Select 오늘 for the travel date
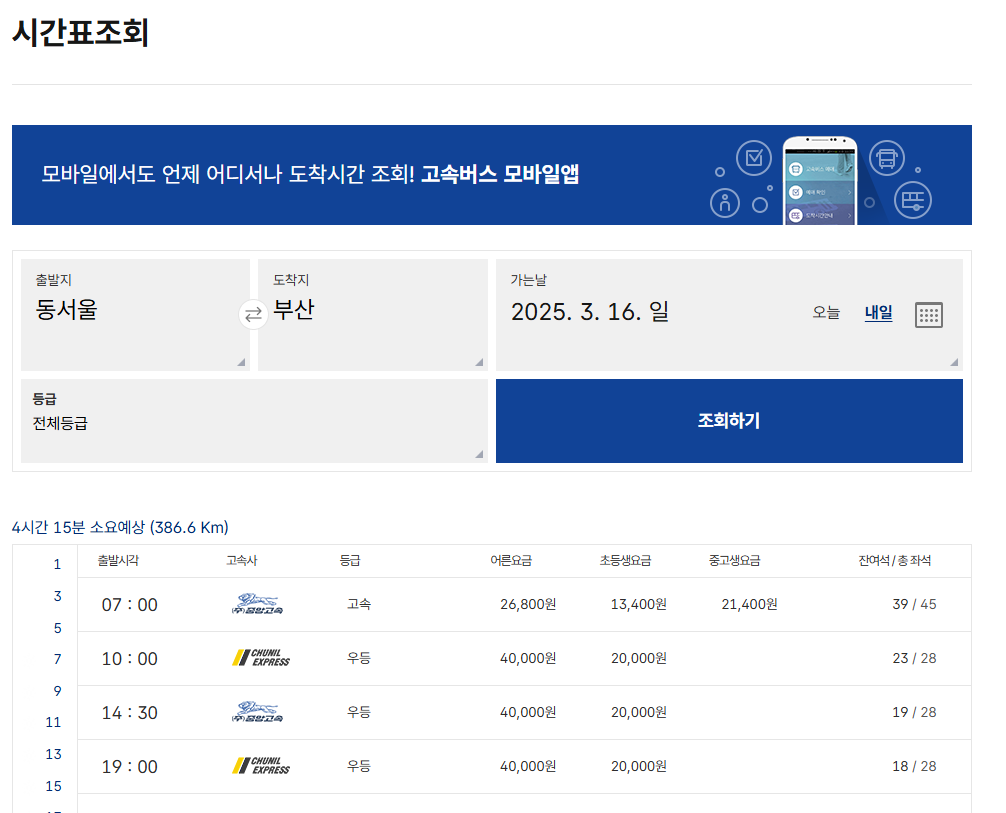Viewport: 1006px width, 813px height. tap(826, 312)
